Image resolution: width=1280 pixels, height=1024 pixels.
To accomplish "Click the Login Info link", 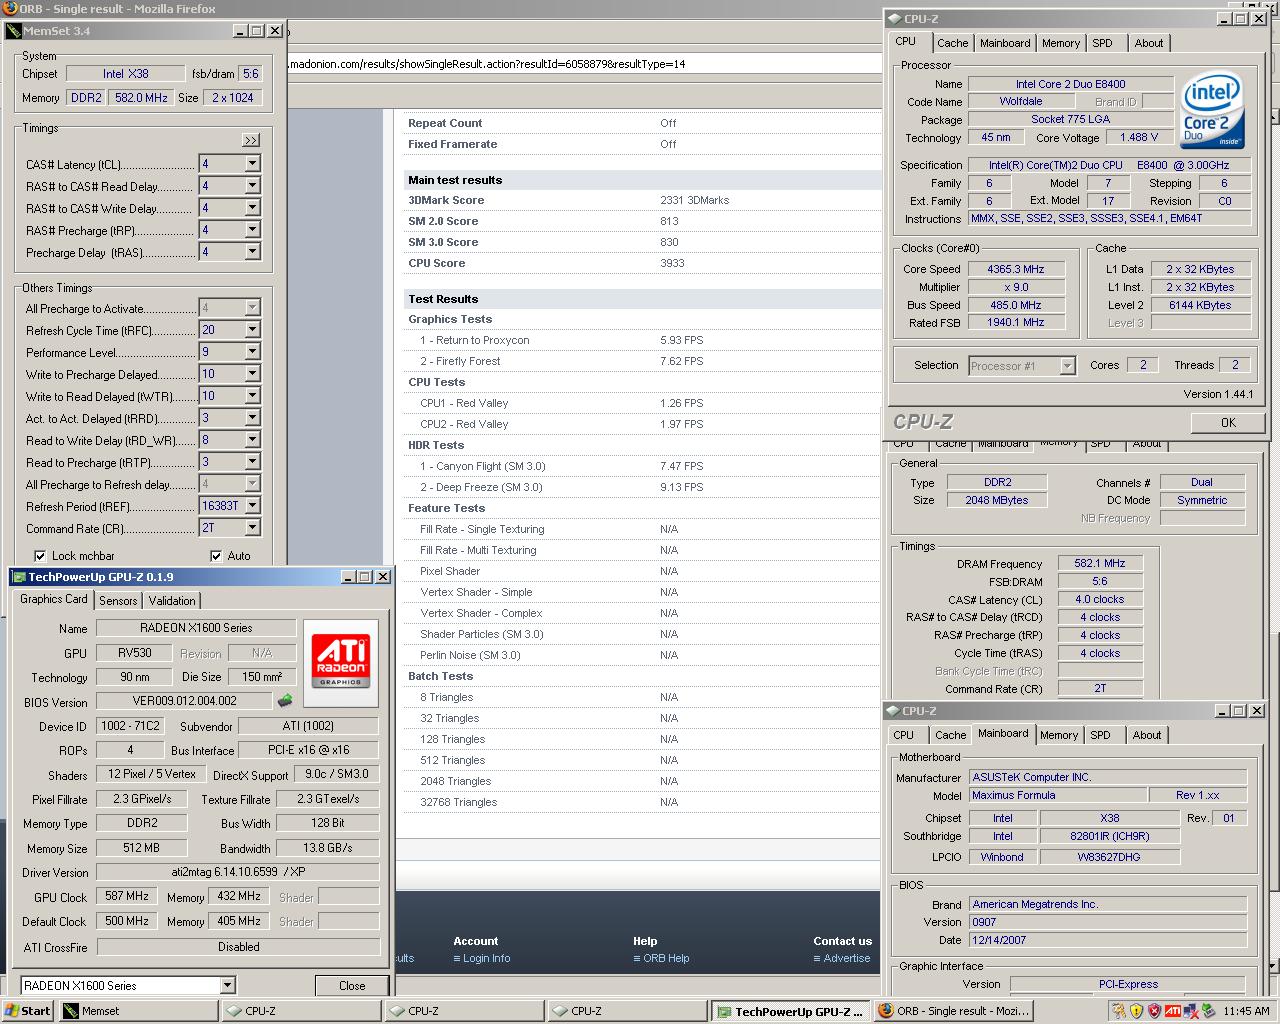I will 486,958.
